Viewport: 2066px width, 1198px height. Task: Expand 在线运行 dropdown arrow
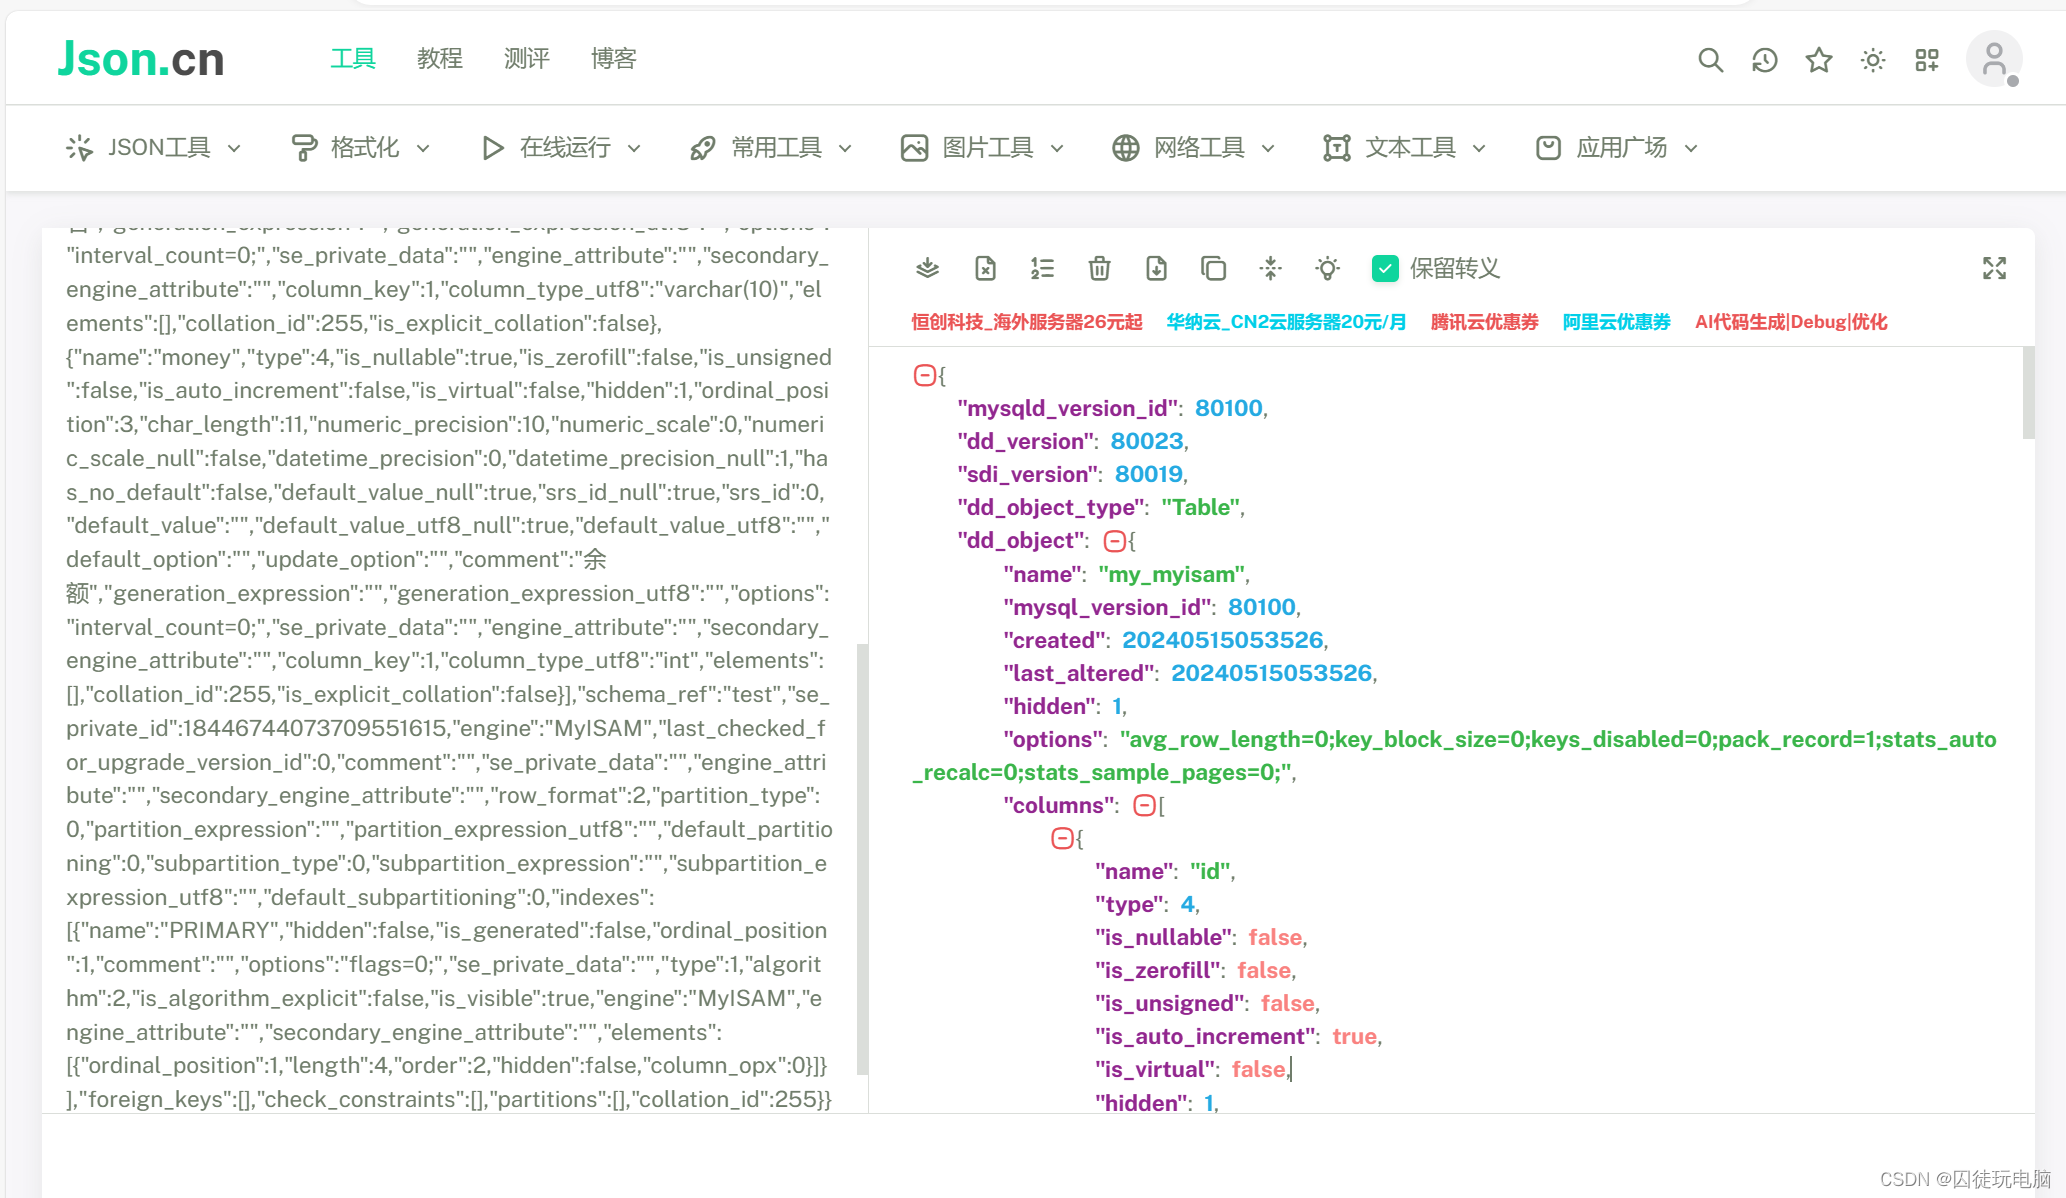pos(634,149)
